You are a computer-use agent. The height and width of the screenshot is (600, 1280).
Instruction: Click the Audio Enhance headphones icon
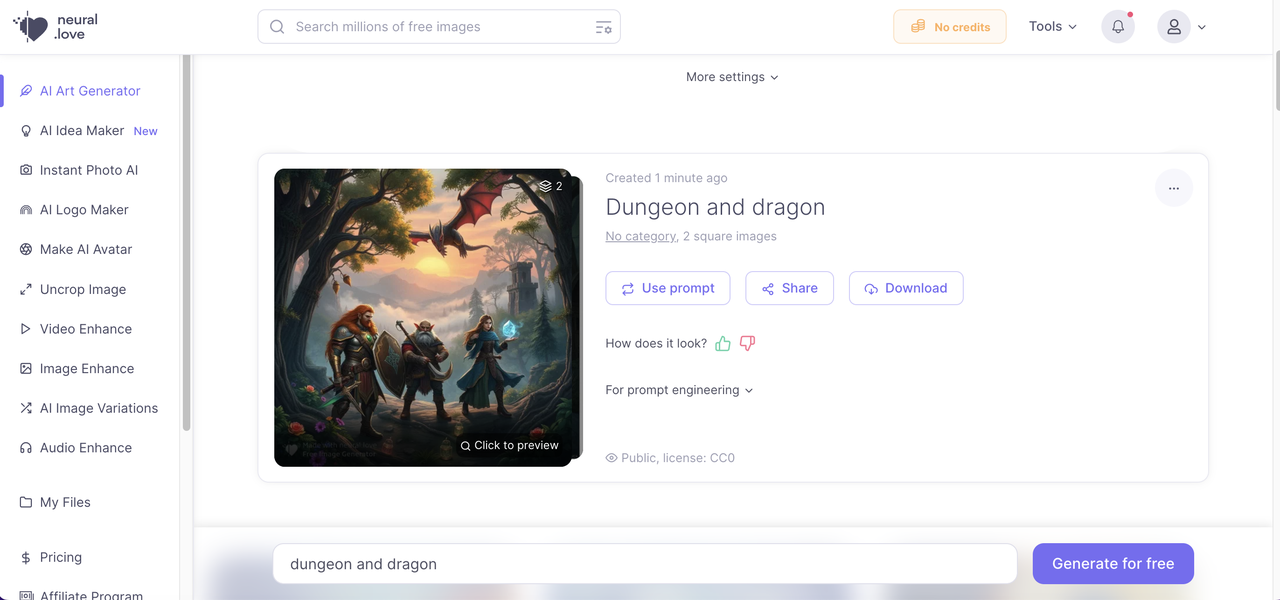point(26,448)
